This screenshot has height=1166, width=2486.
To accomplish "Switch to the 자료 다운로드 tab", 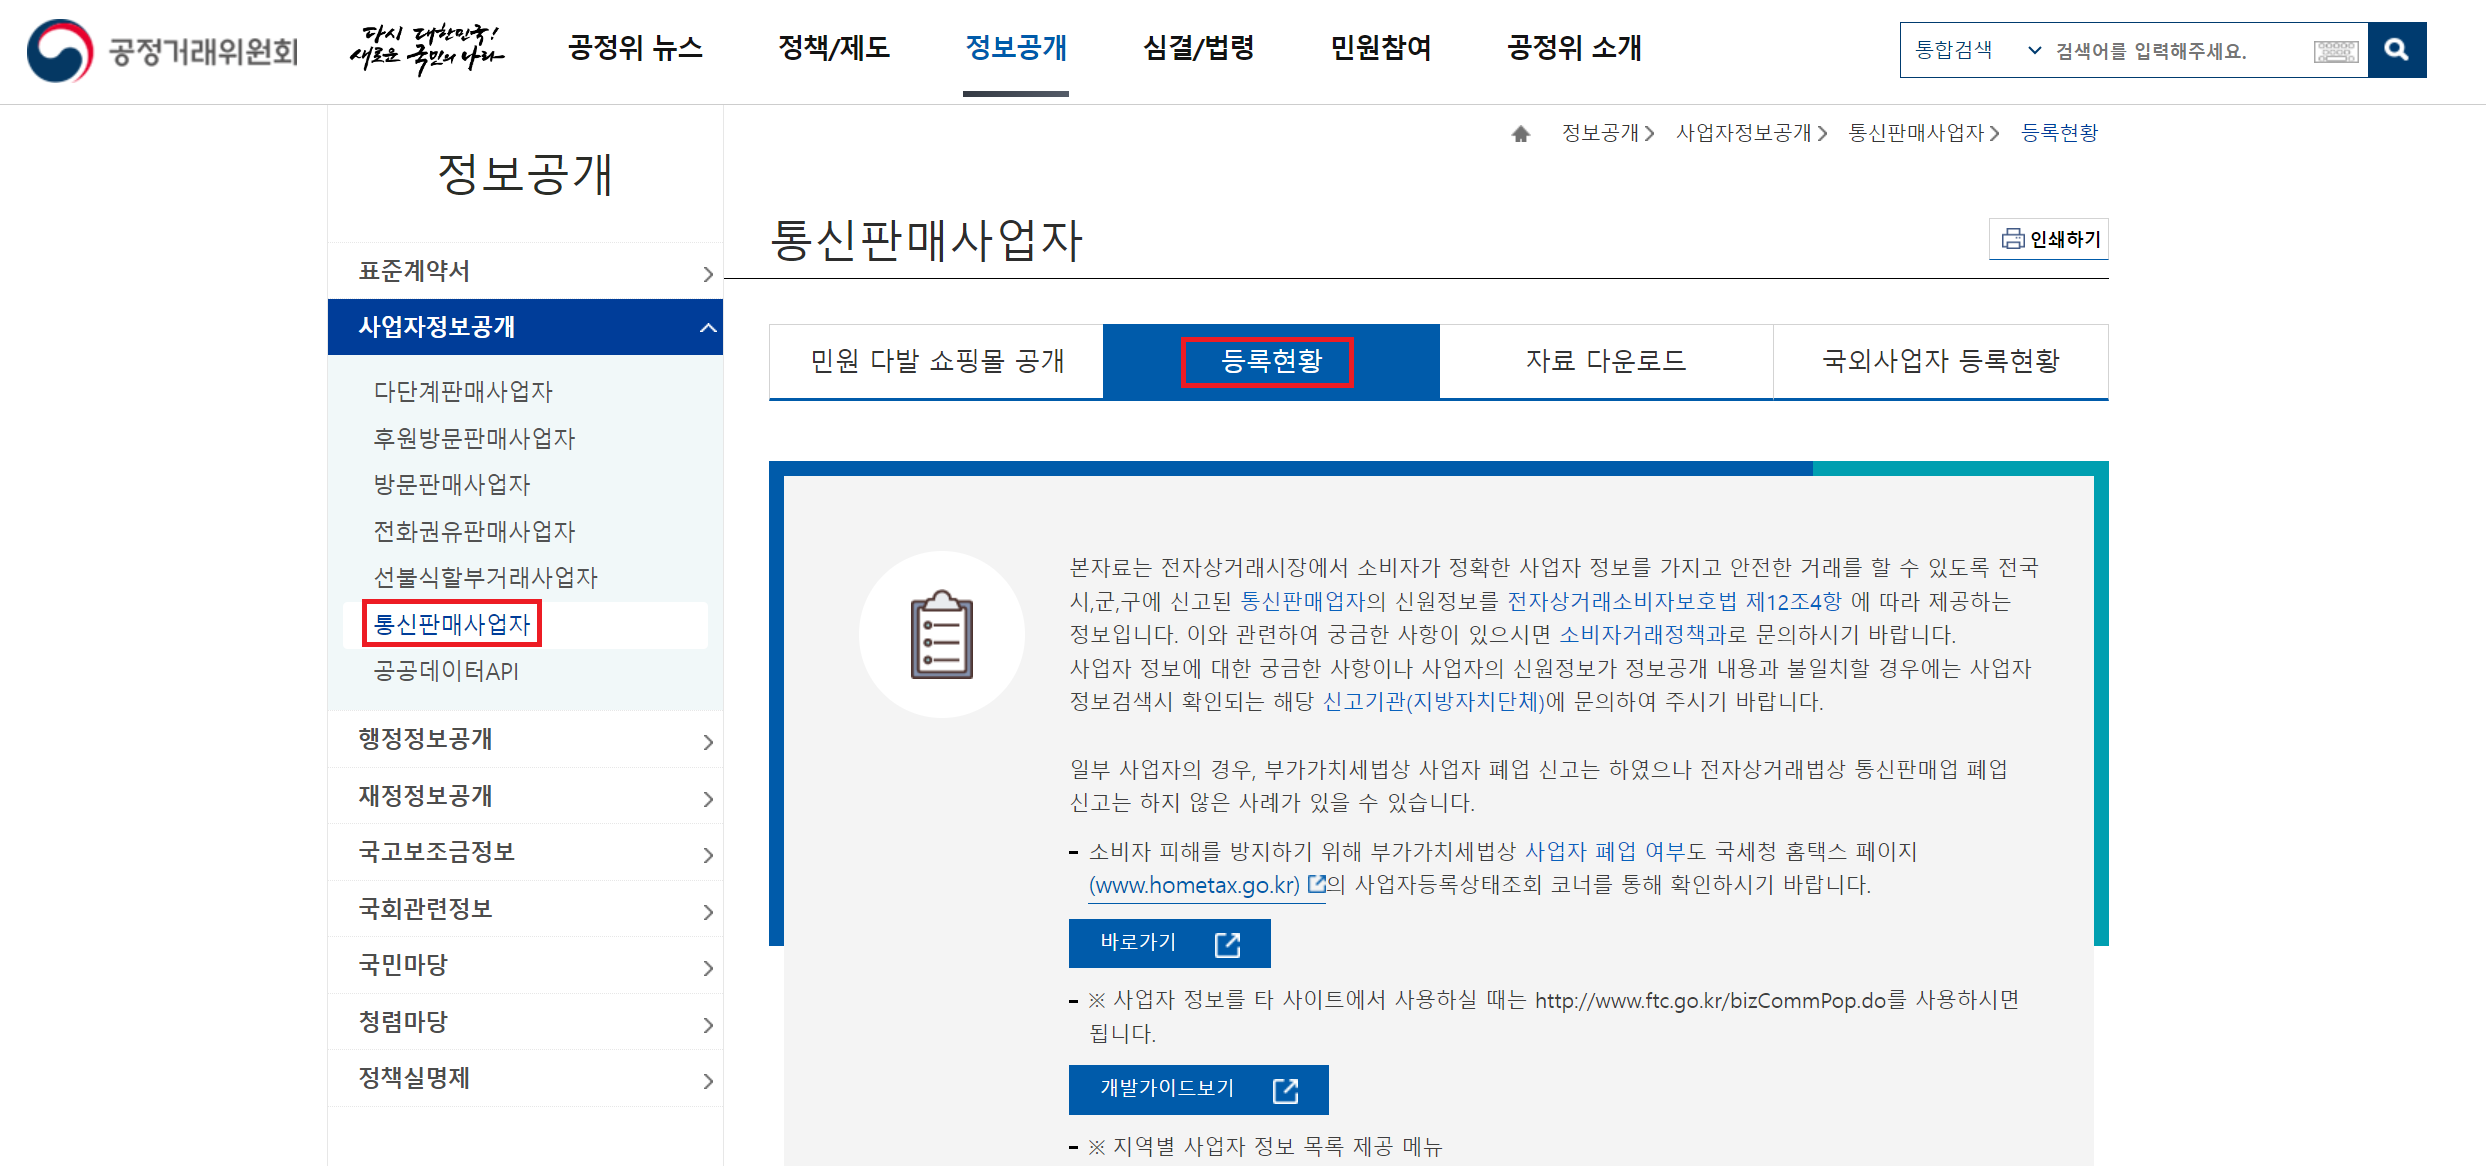I will click(1605, 361).
